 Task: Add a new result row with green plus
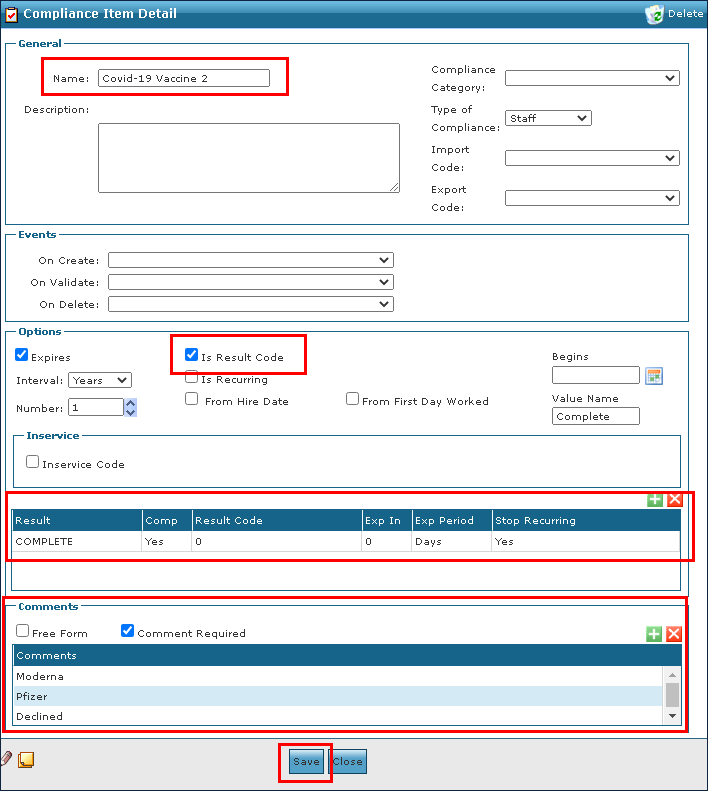pos(654,499)
